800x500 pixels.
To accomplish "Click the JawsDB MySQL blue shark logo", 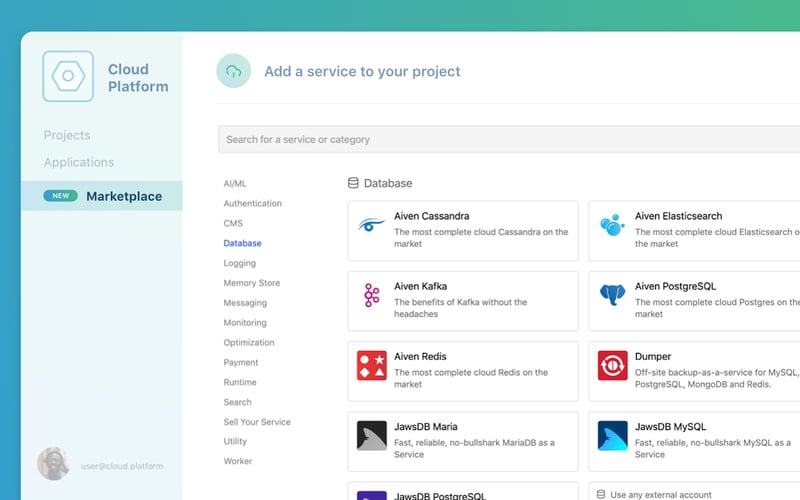I will [x=612, y=436].
